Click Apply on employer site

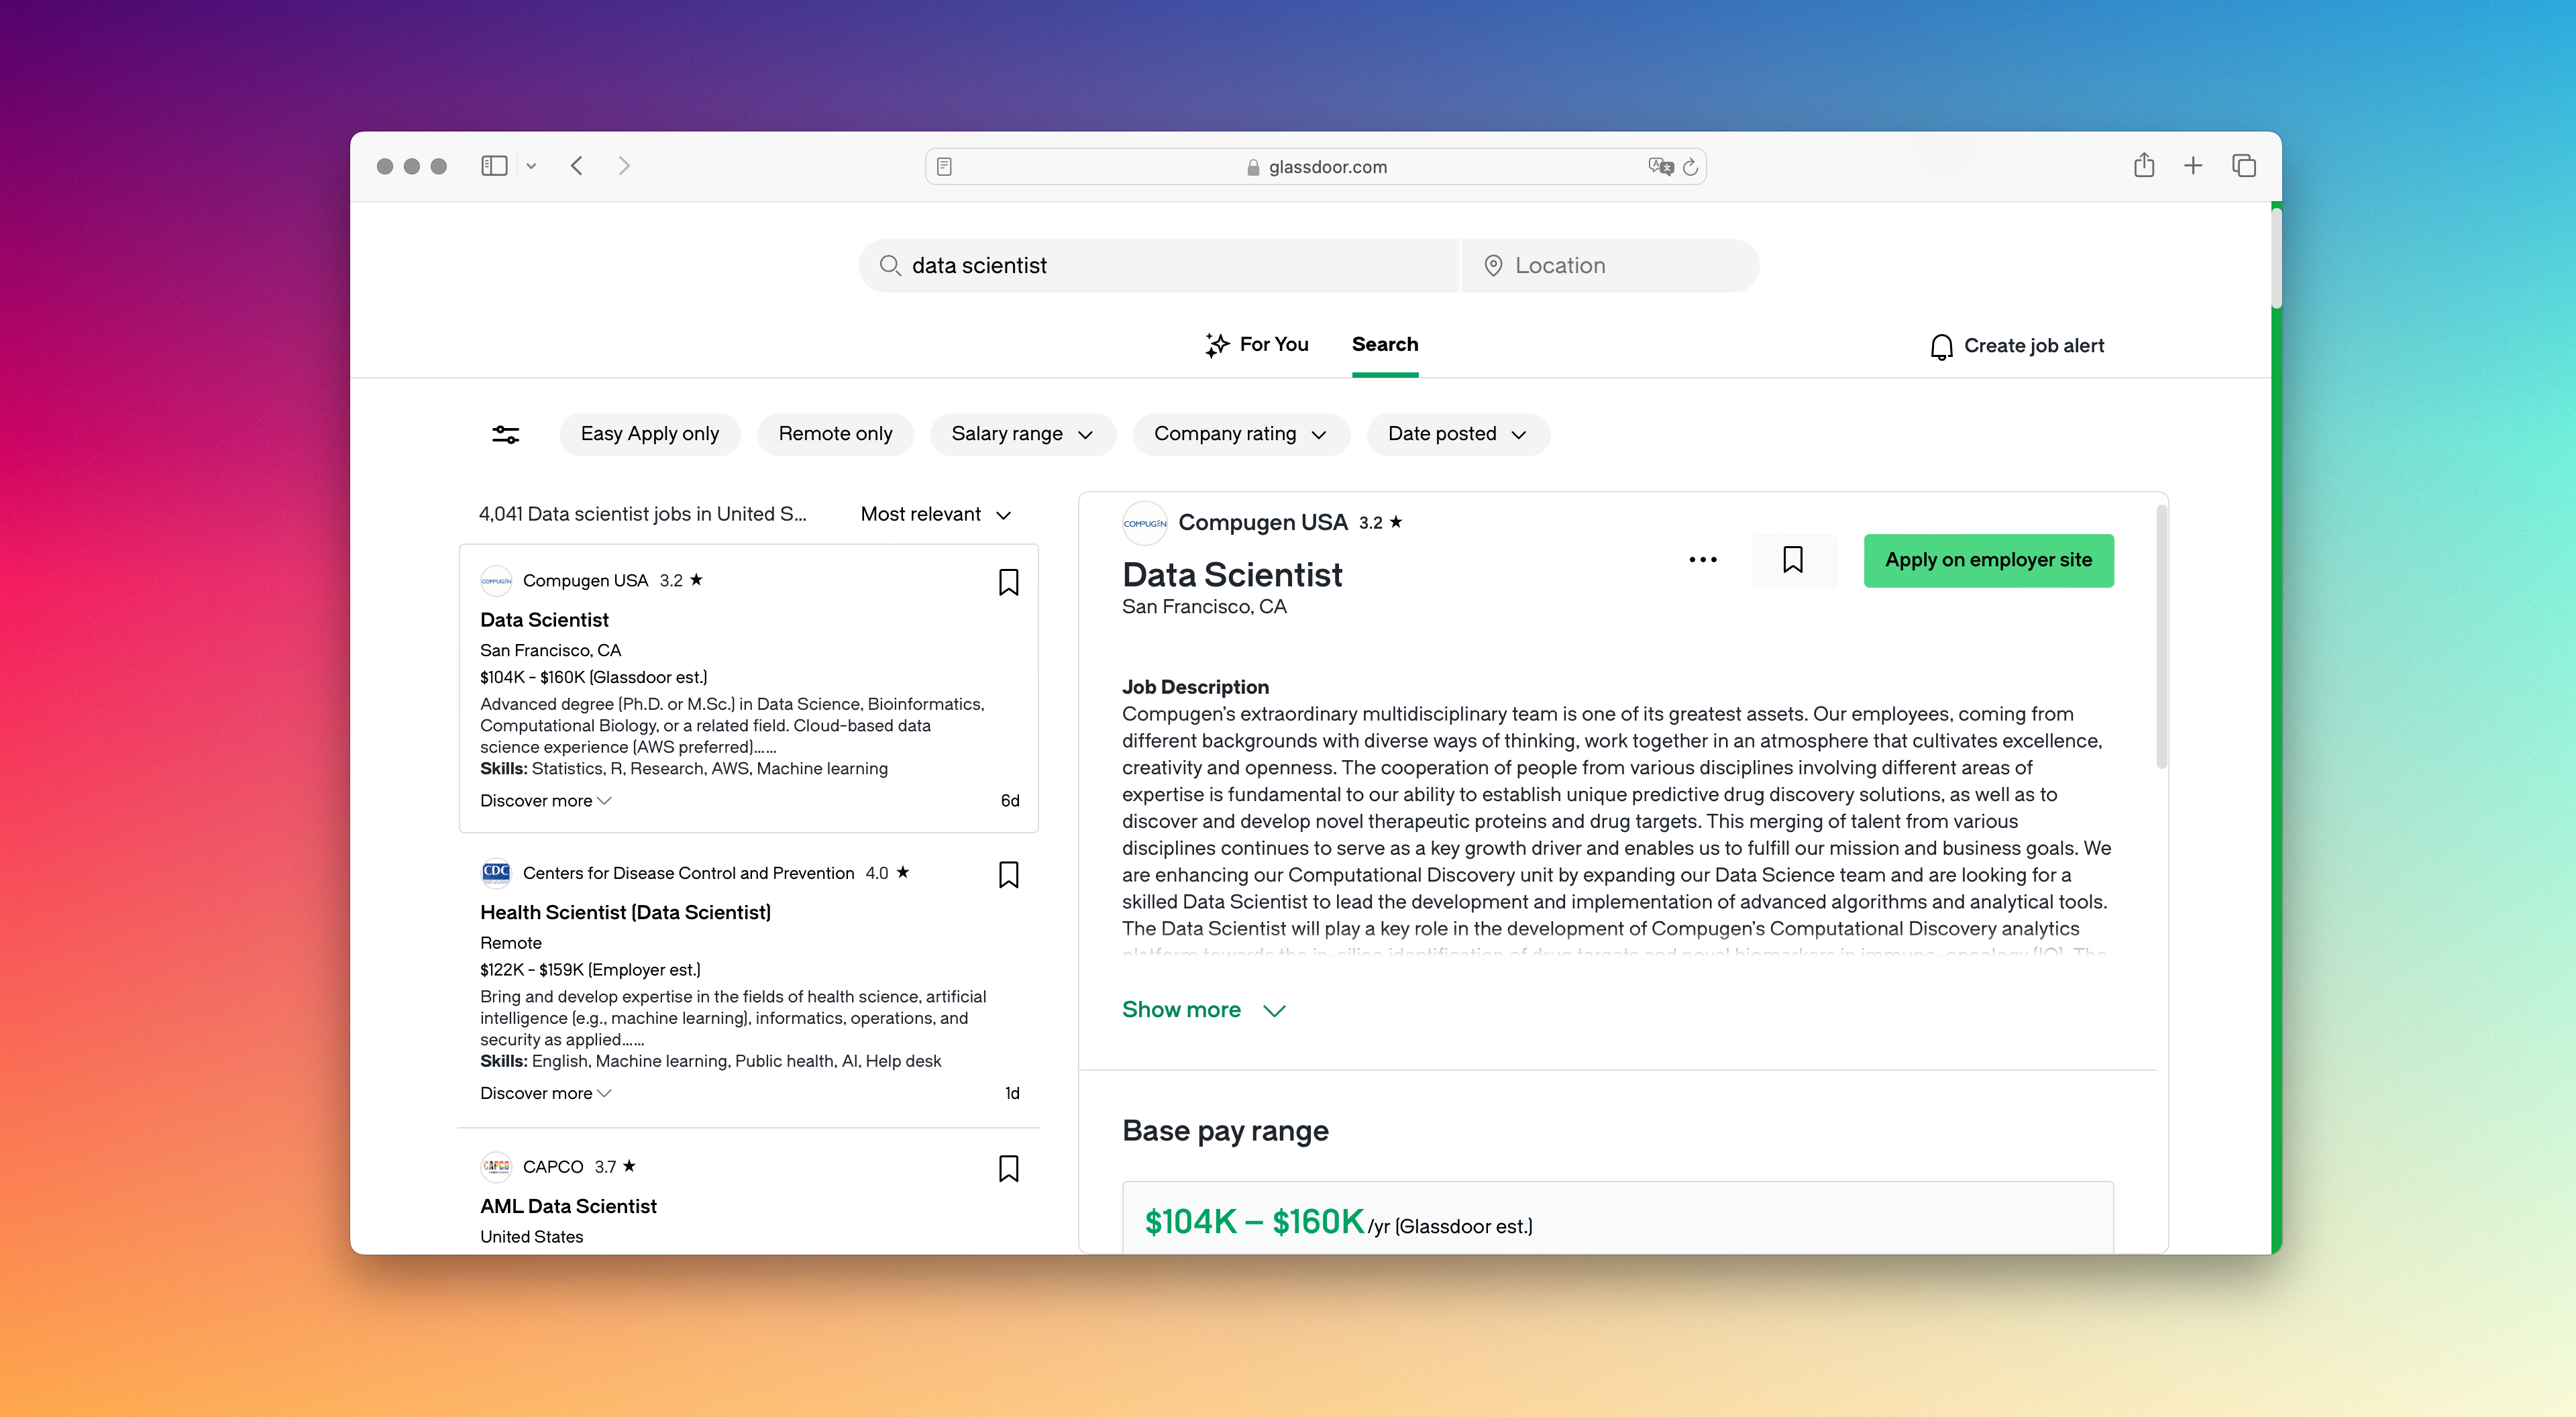coord(1988,560)
